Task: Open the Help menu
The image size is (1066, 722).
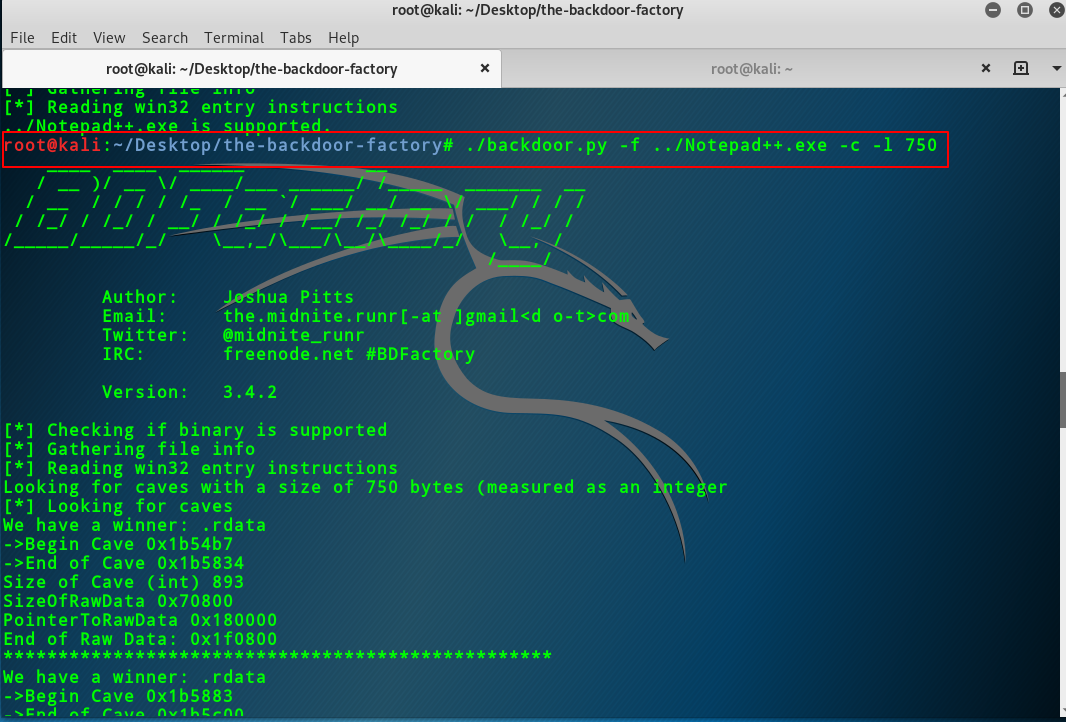Action: (343, 38)
